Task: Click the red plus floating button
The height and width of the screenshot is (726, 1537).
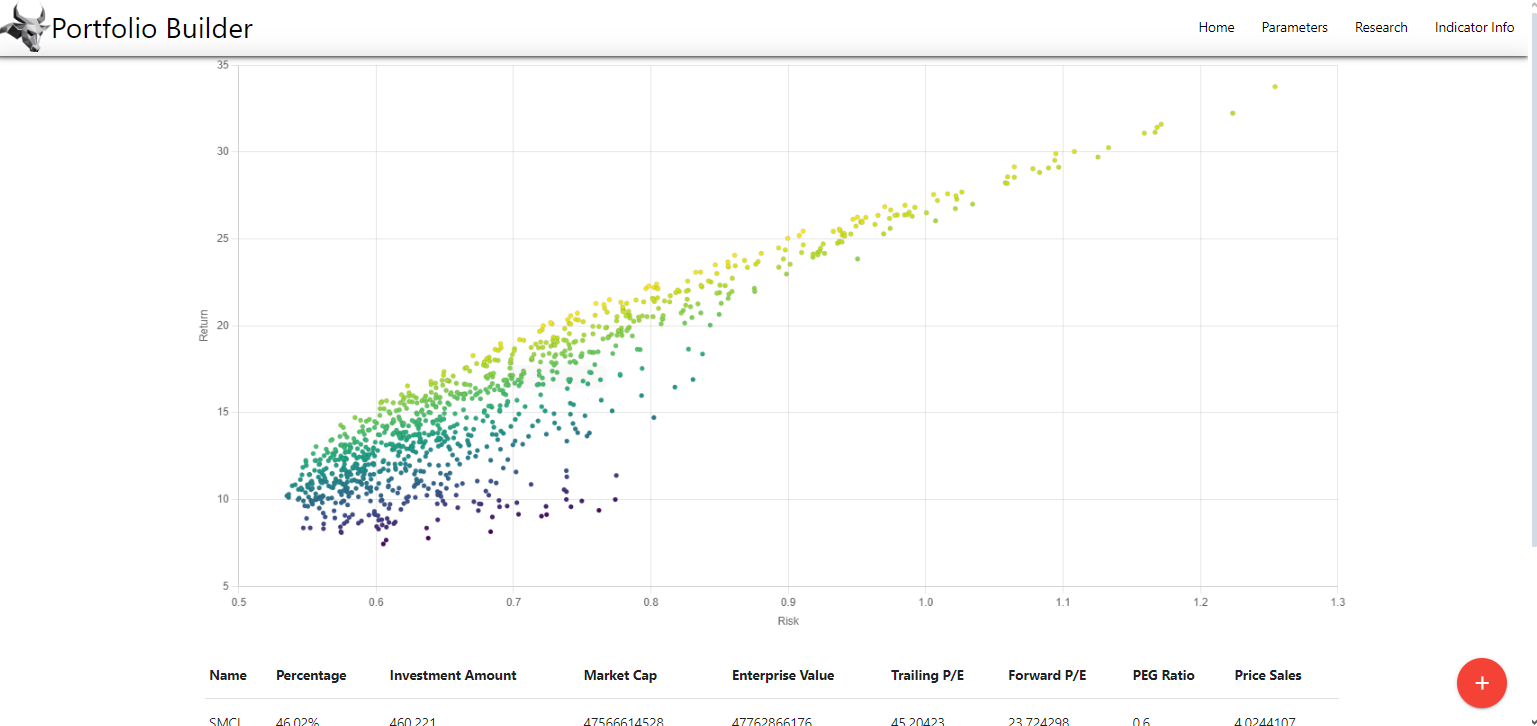Action: click(1482, 683)
